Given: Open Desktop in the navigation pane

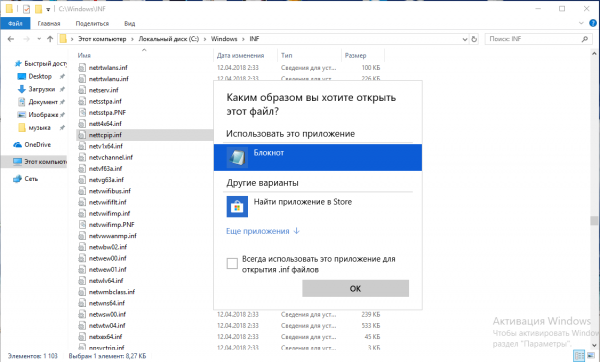Looking at the screenshot, I should tap(40, 77).
